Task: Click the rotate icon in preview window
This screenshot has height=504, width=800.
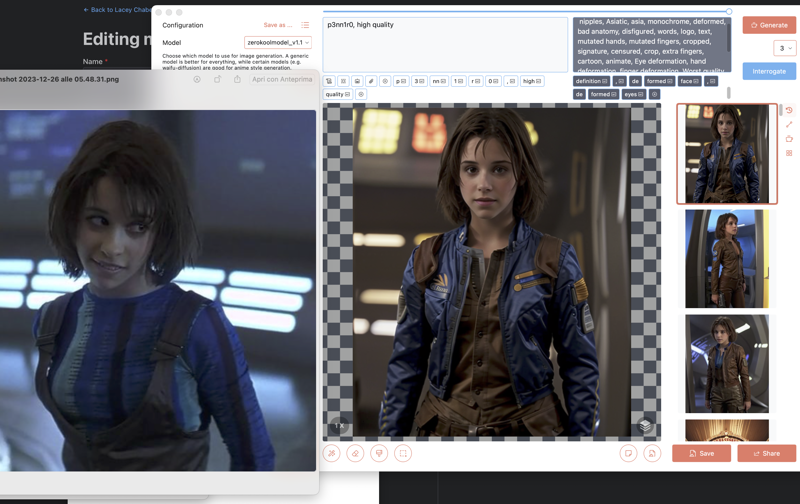Action: (217, 80)
